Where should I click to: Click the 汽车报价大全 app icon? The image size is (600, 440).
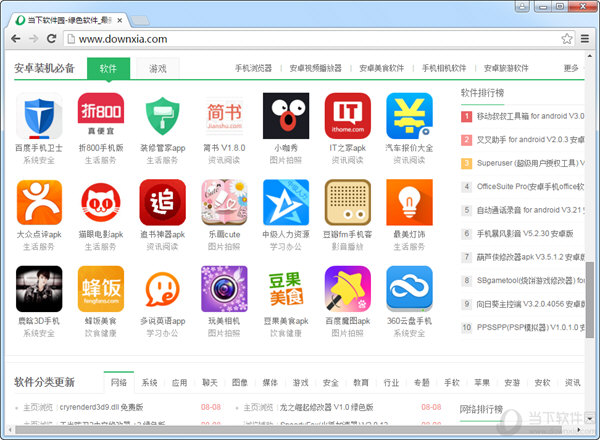(x=409, y=116)
